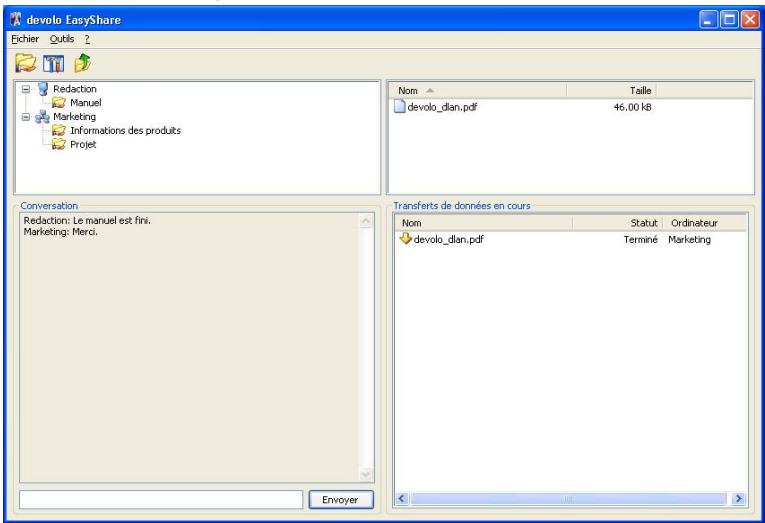Click the message 'Redaction: Le manuel est fini.'
765x523 pixels.
87,221
